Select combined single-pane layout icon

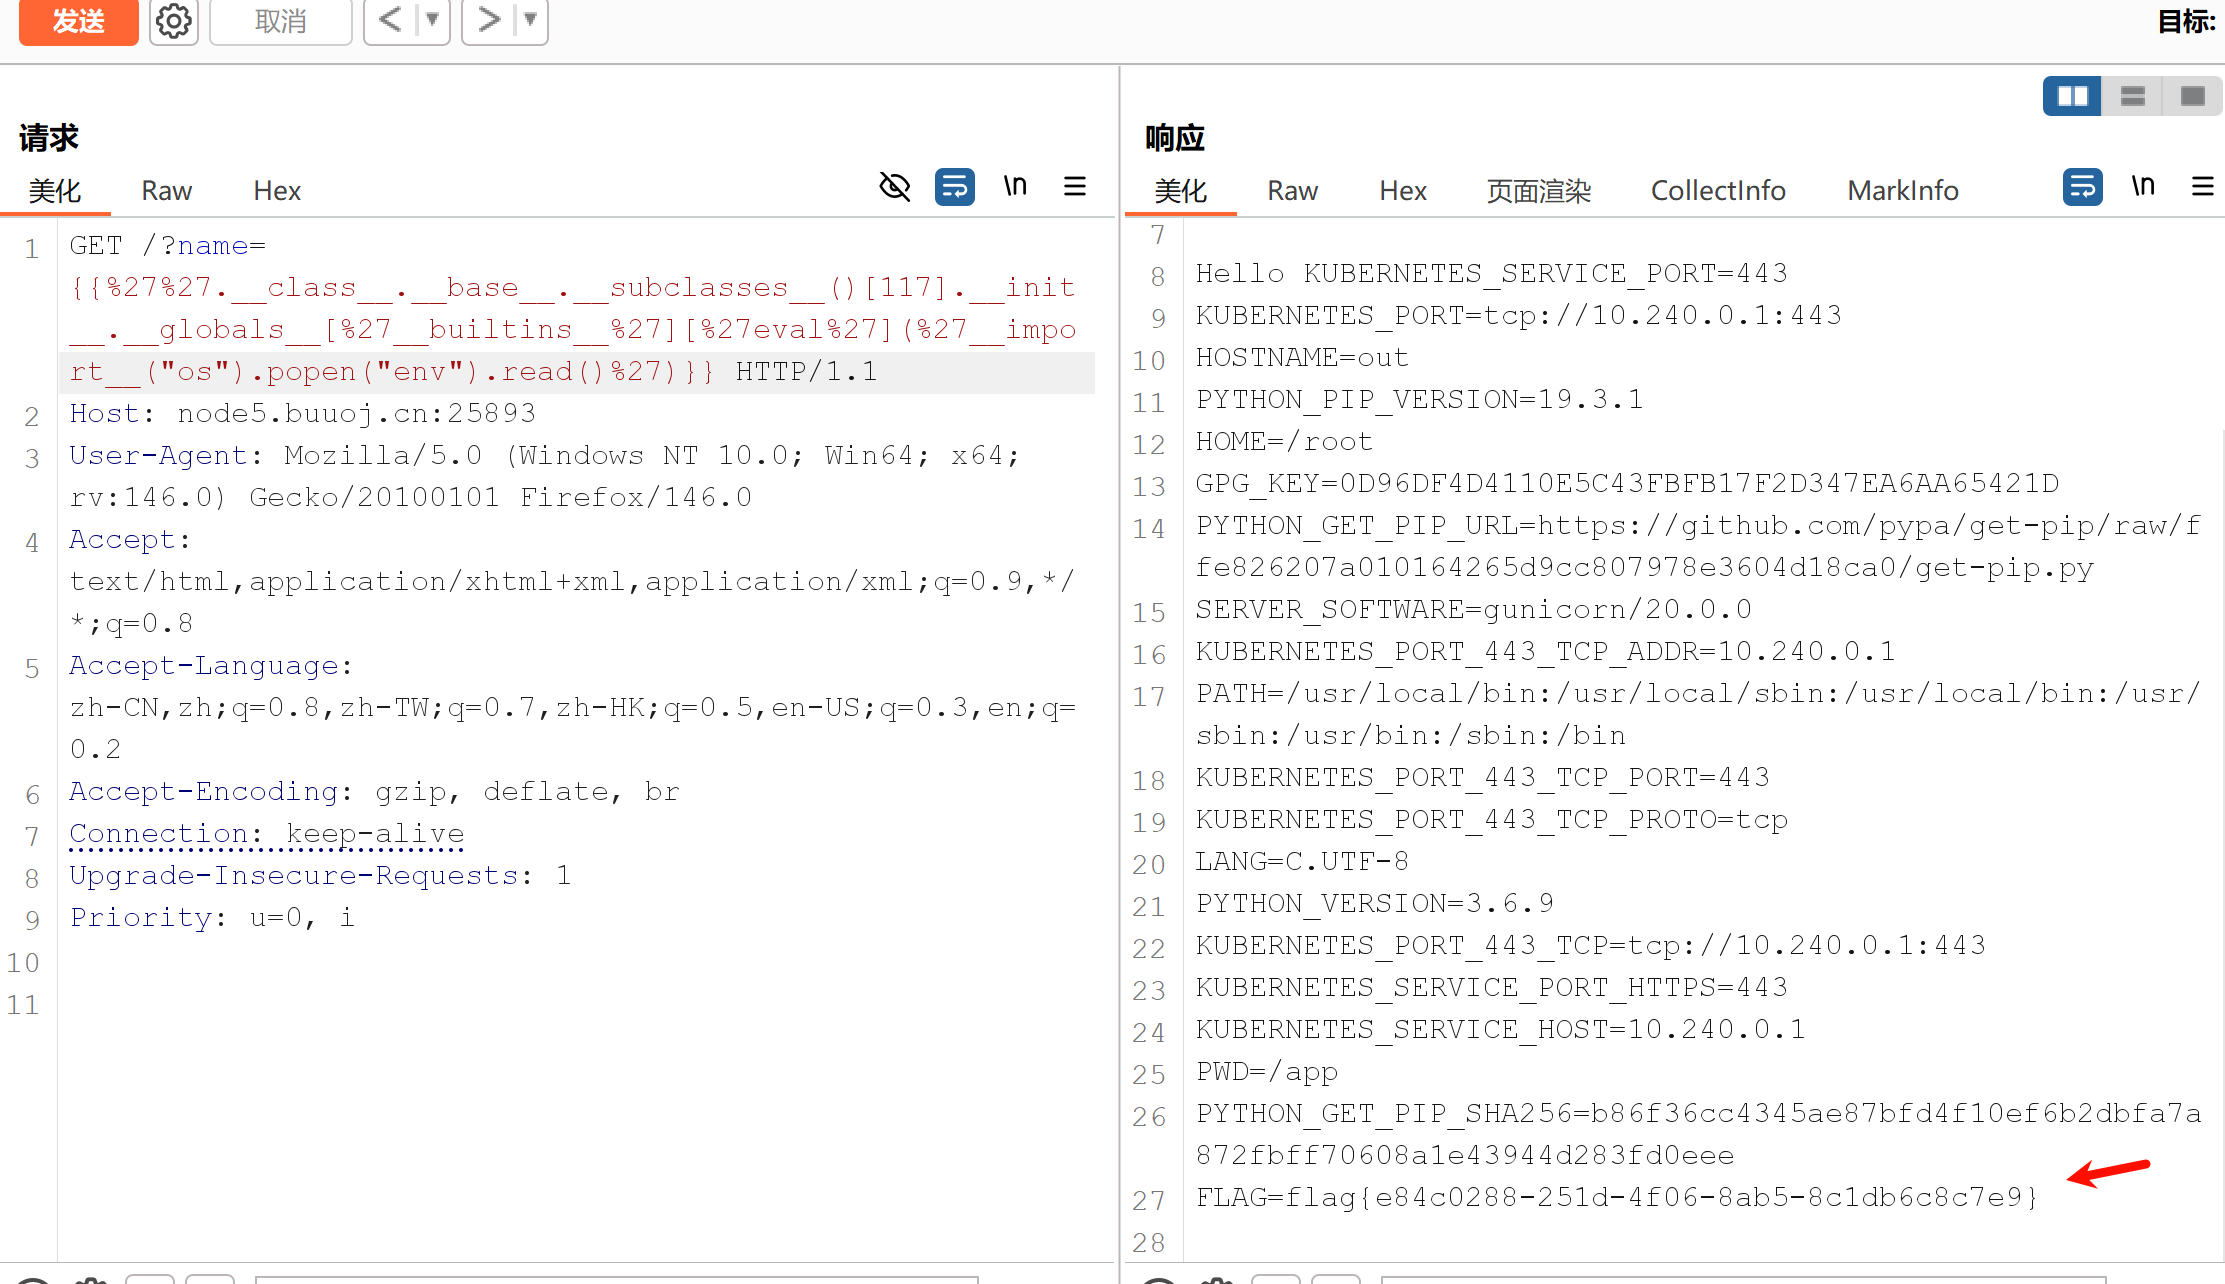tap(2192, 96)
